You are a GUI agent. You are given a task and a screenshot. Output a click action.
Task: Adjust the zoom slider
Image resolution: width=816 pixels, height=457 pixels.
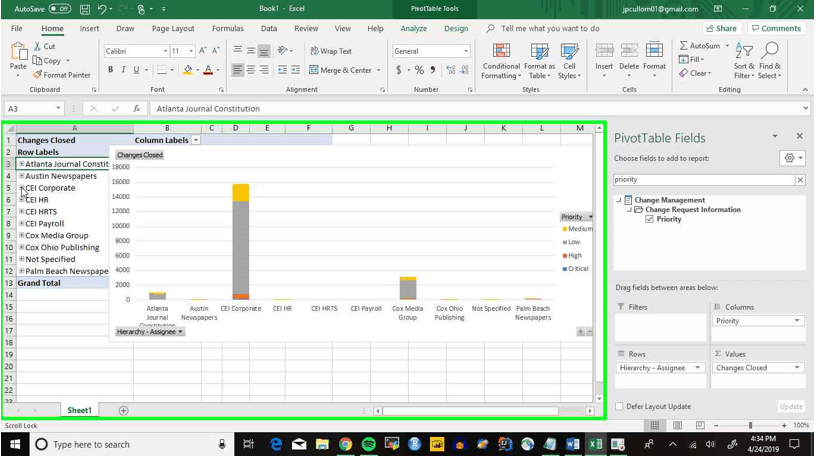coord(750,425)
